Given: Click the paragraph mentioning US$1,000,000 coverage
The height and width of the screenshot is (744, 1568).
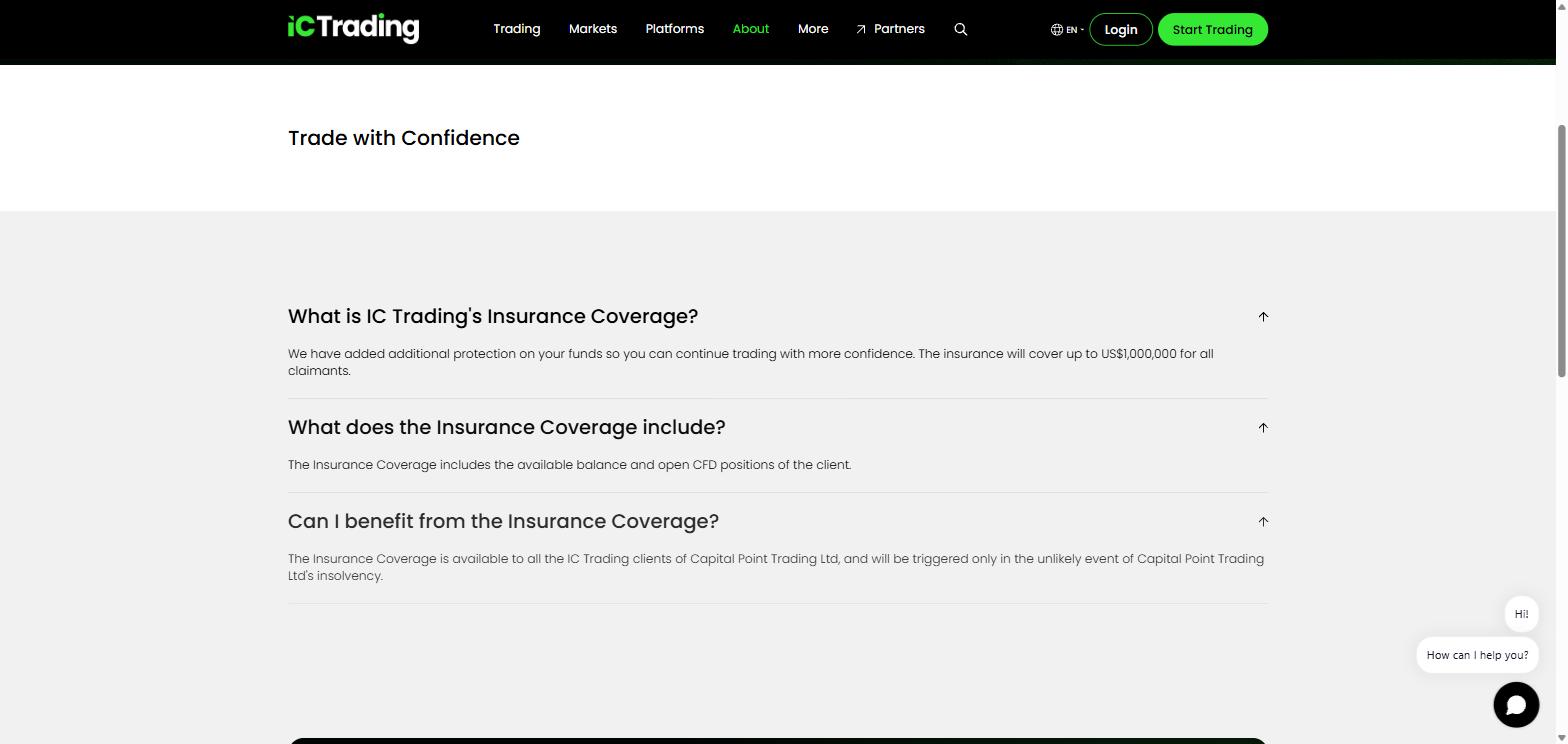Looking at the screenshot, I should coord(751,362).
